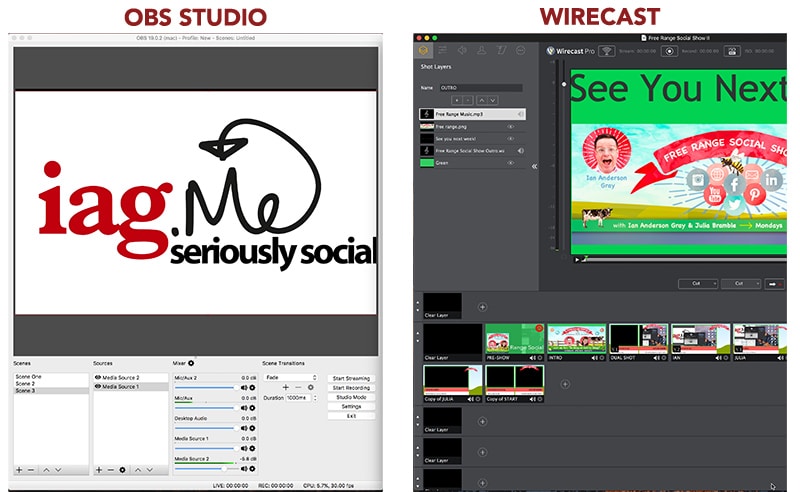
Task: Open Wirecast audio speaker tab icon
Action: point(462,50)
